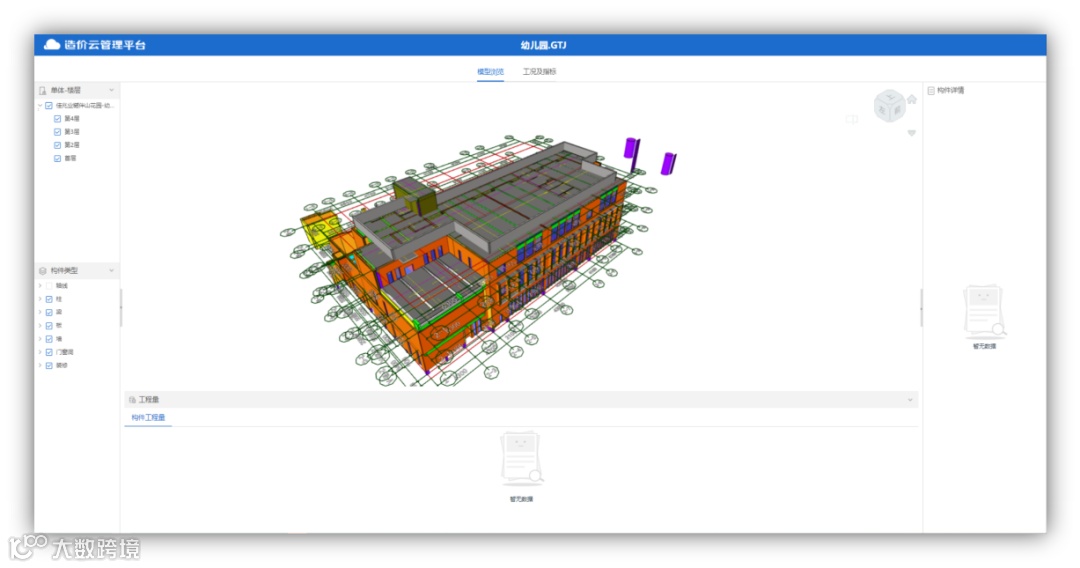Uncheck the 第3层 floor checkbox

tap(58, 132)
